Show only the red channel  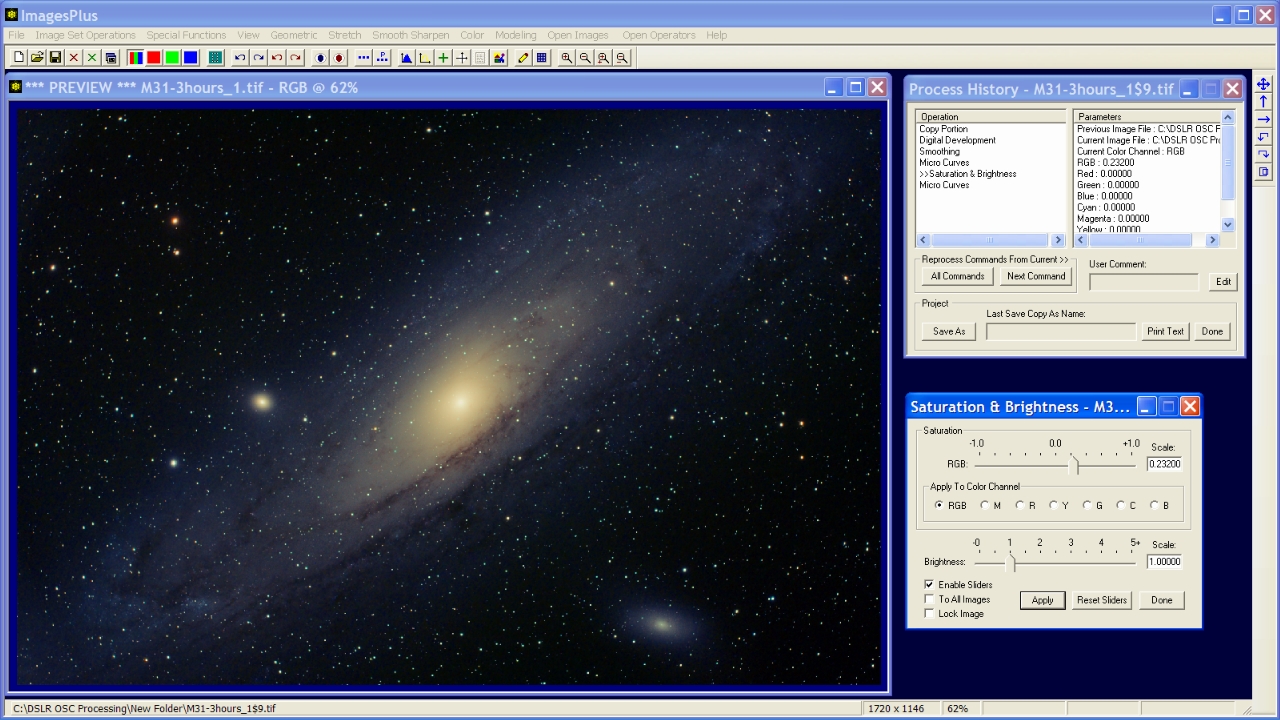pos(154,58)
